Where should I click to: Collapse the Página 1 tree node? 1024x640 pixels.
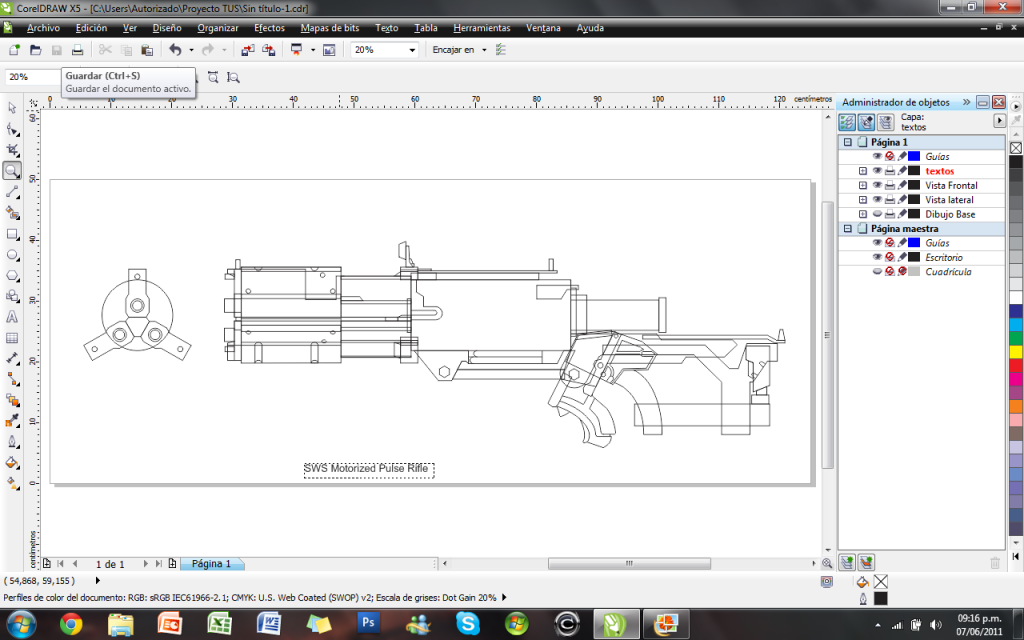pyautogui.click(x=848, y=142)
